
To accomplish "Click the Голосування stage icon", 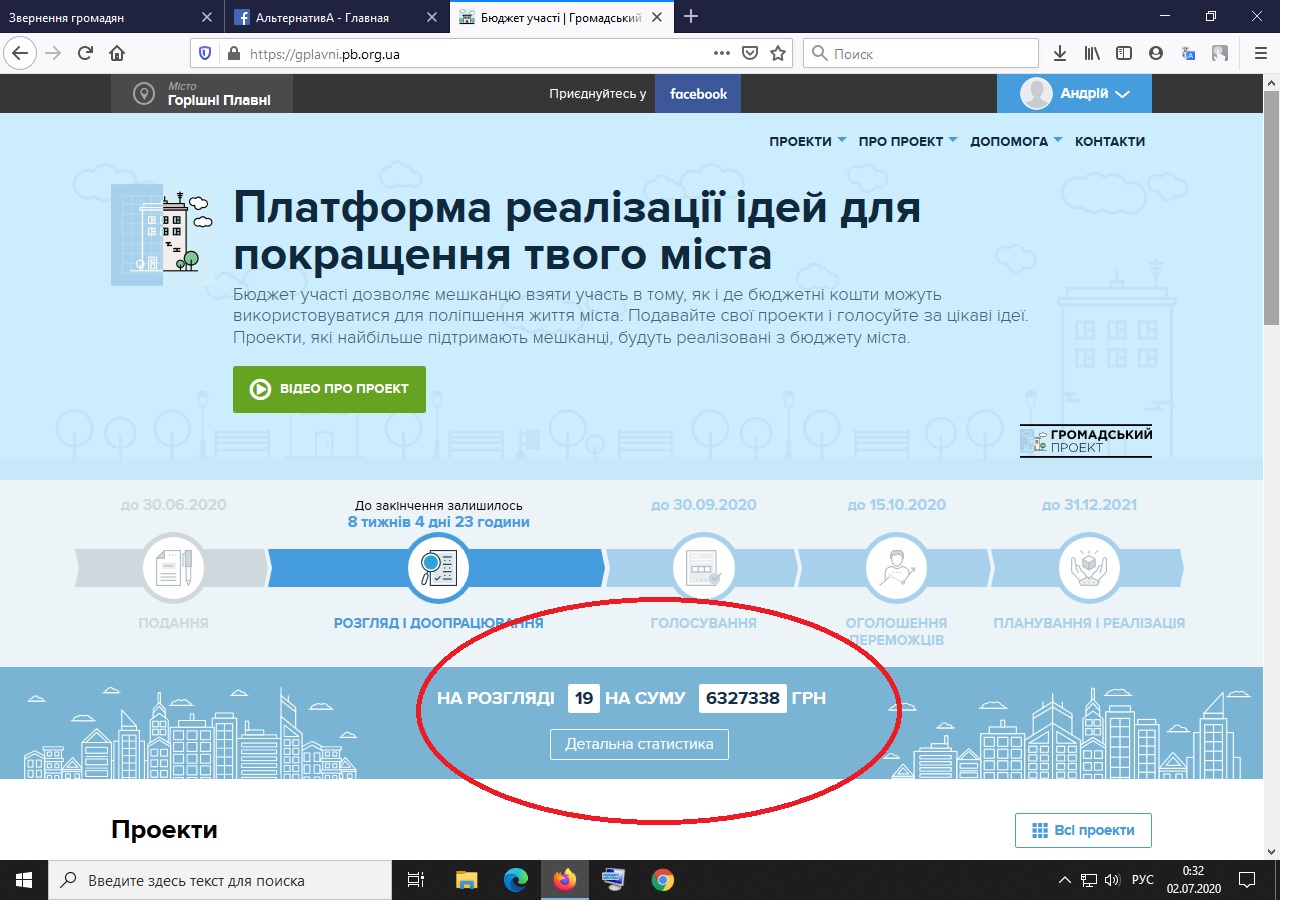I will (704, 569).
